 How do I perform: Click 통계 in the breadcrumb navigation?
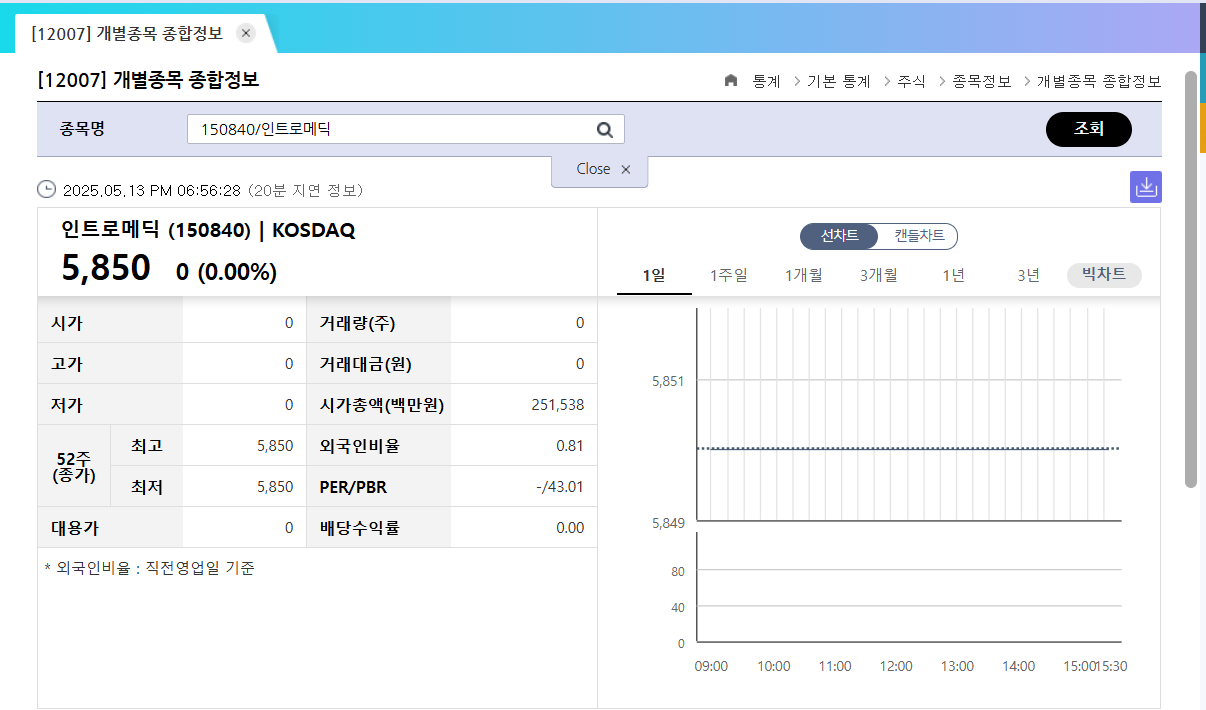(x=765, y=82)
